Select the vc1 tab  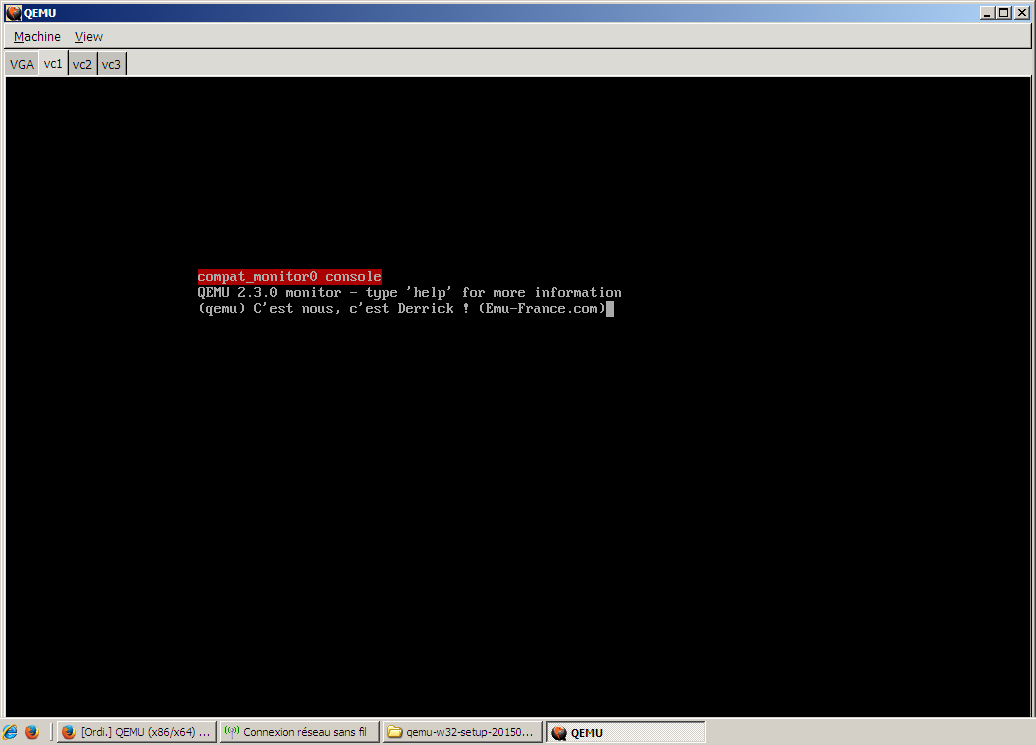point(53,64)
